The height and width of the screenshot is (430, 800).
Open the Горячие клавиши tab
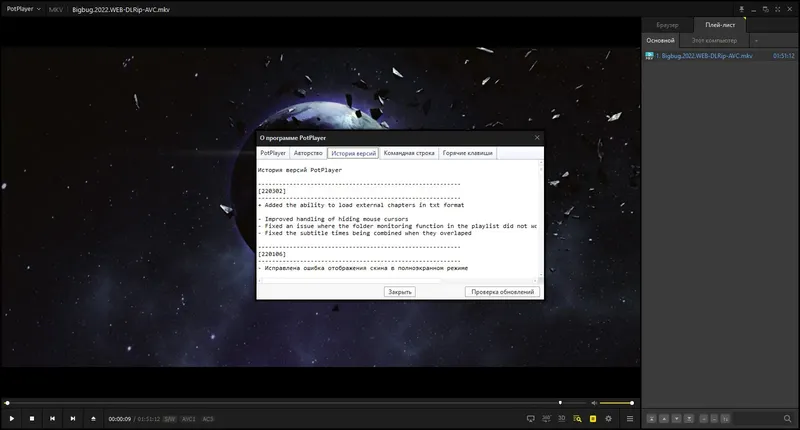468,153
